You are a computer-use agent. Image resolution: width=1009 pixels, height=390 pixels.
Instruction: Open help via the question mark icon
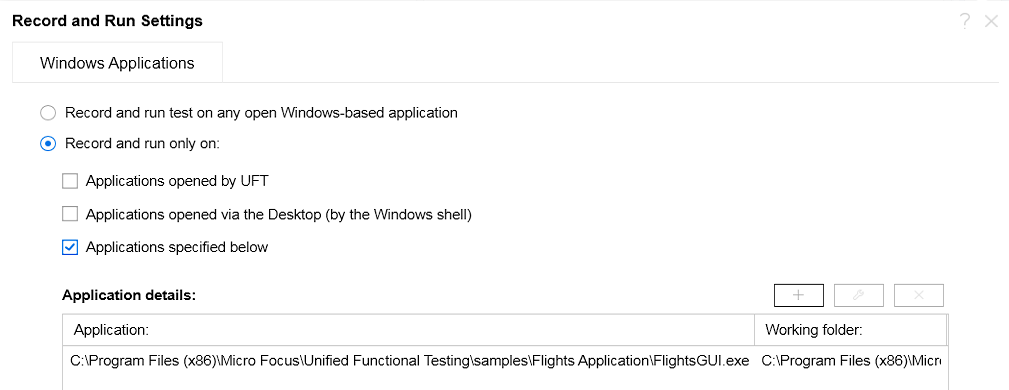(x=964, y=21)
